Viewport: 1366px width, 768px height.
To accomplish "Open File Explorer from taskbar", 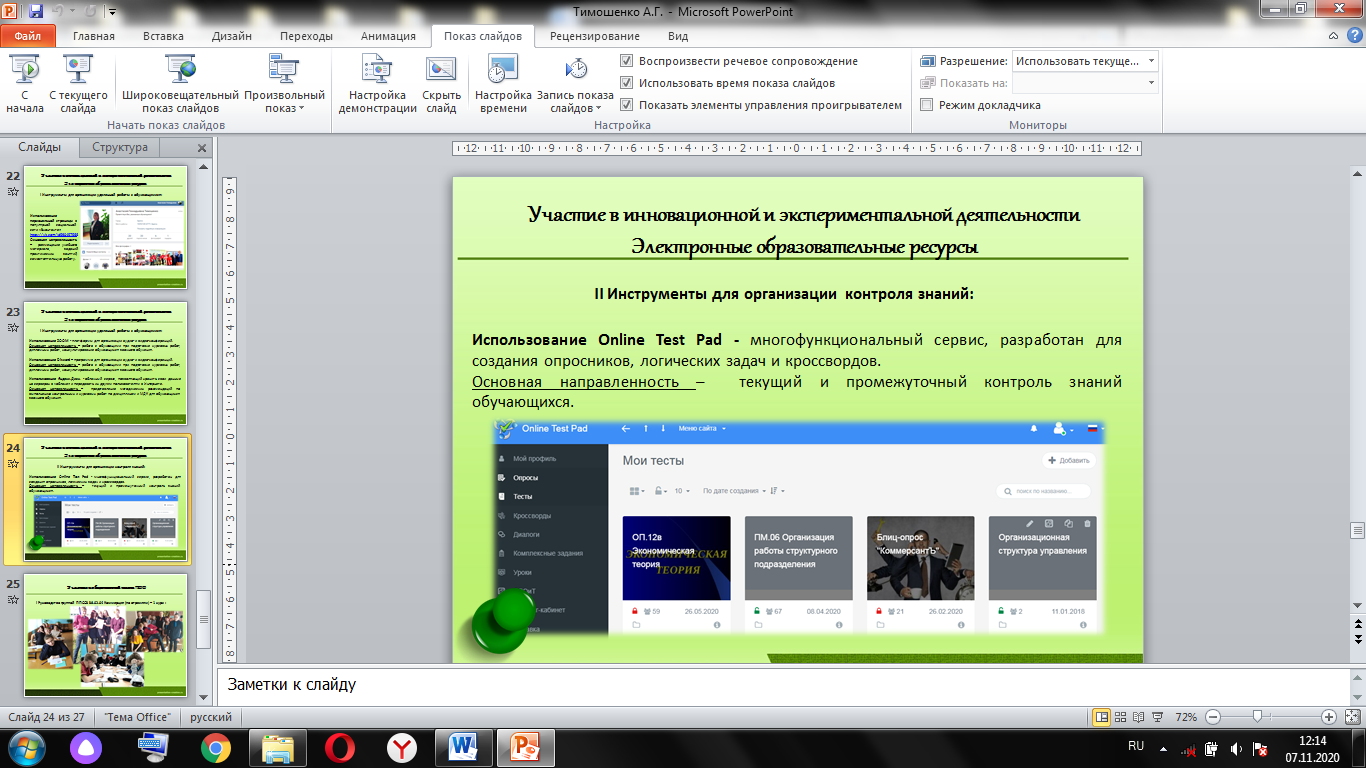I will pos(278,747).
